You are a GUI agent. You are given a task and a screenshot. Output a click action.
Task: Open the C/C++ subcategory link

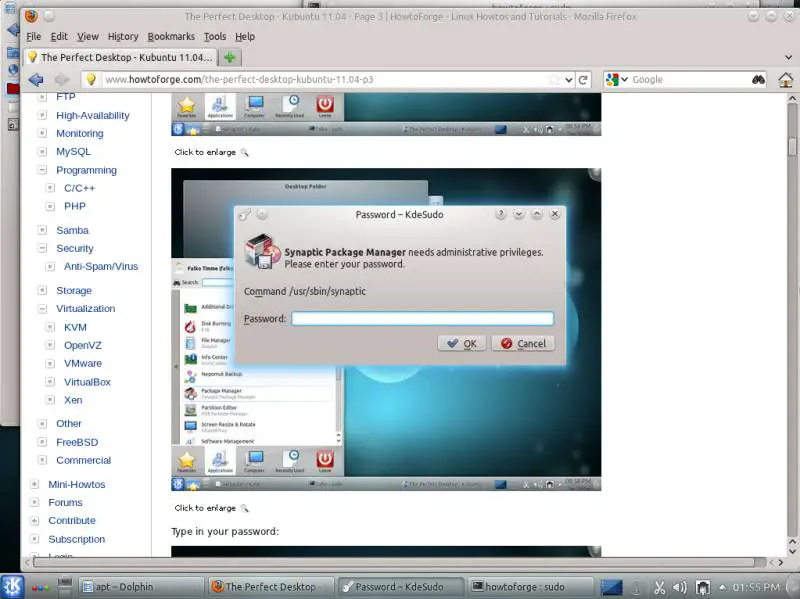click(80, 188)
